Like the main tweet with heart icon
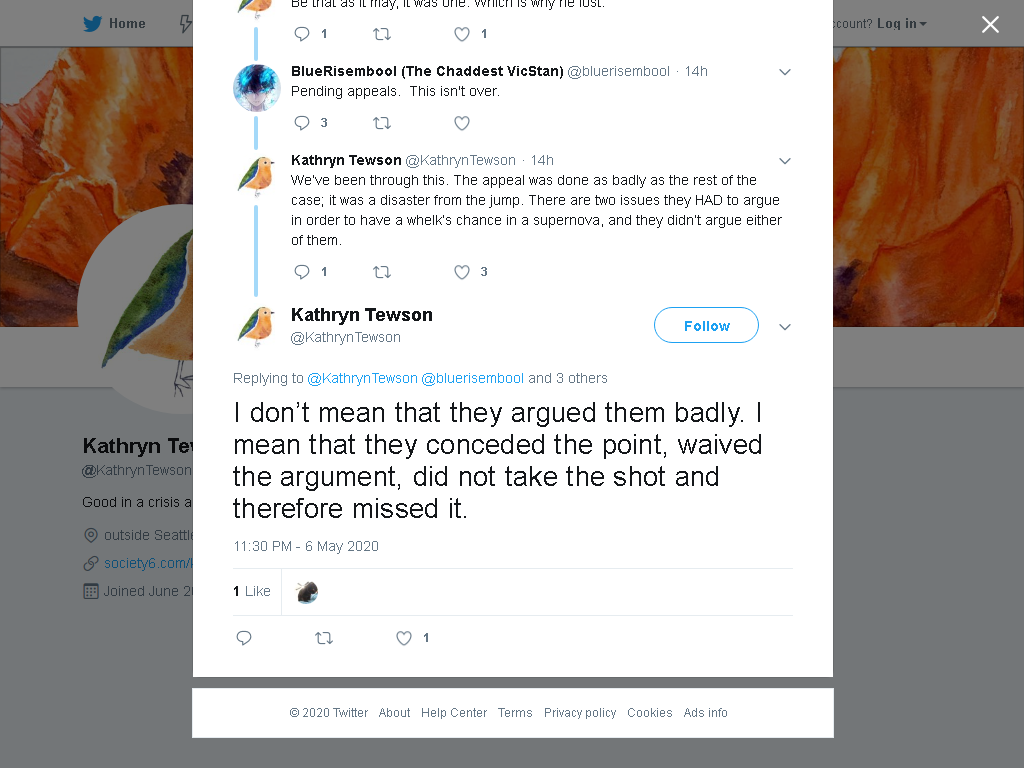The height and width of the screenshot is (768, 1024). (404, 638)
